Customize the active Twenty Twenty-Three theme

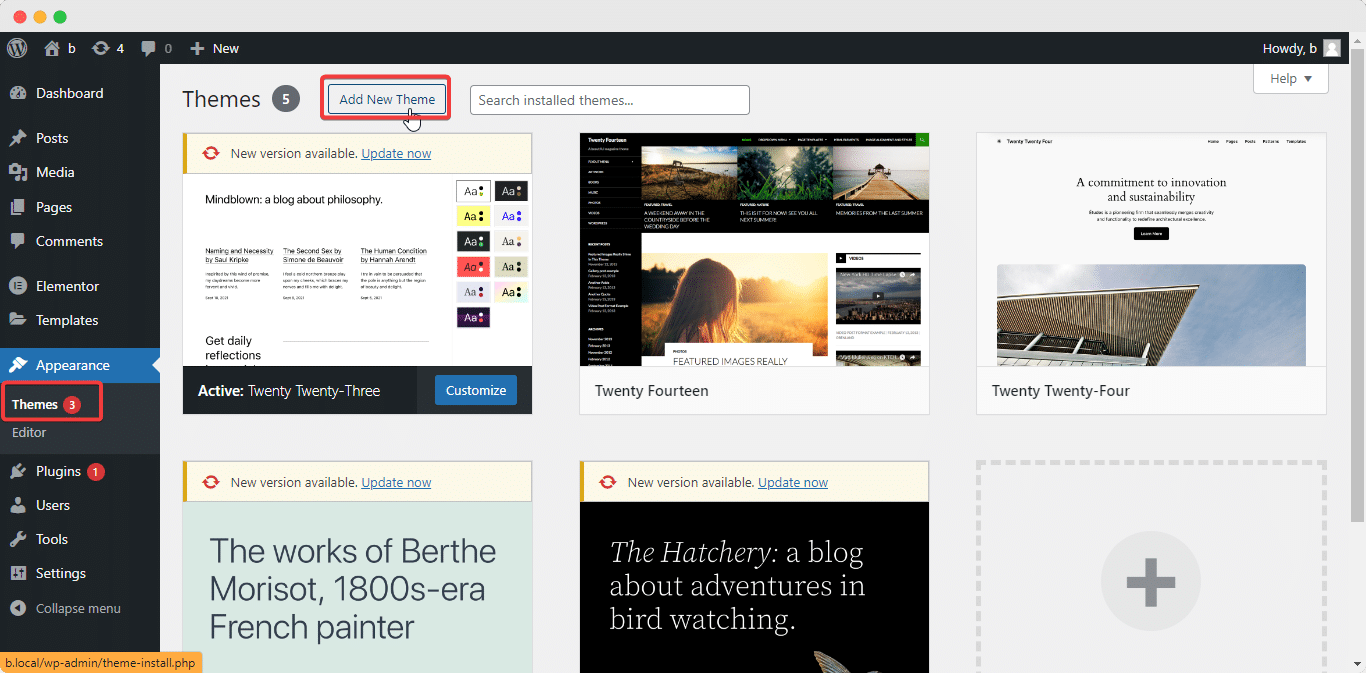(476, 390)
